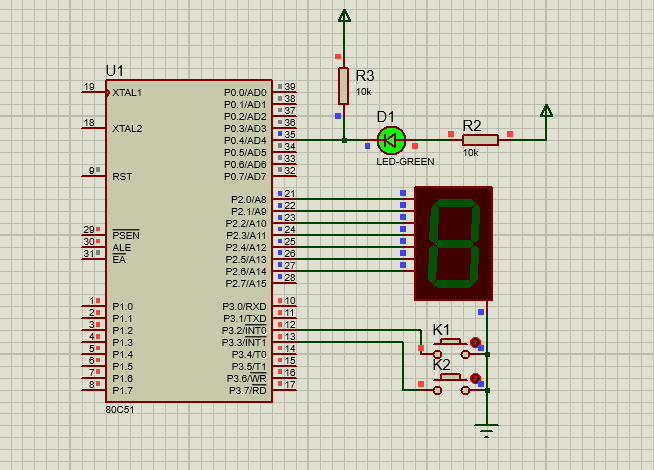Click the P1.7 pin label
Screen dimensions: 654x470
pyautogui.click(x=123, y=391)
